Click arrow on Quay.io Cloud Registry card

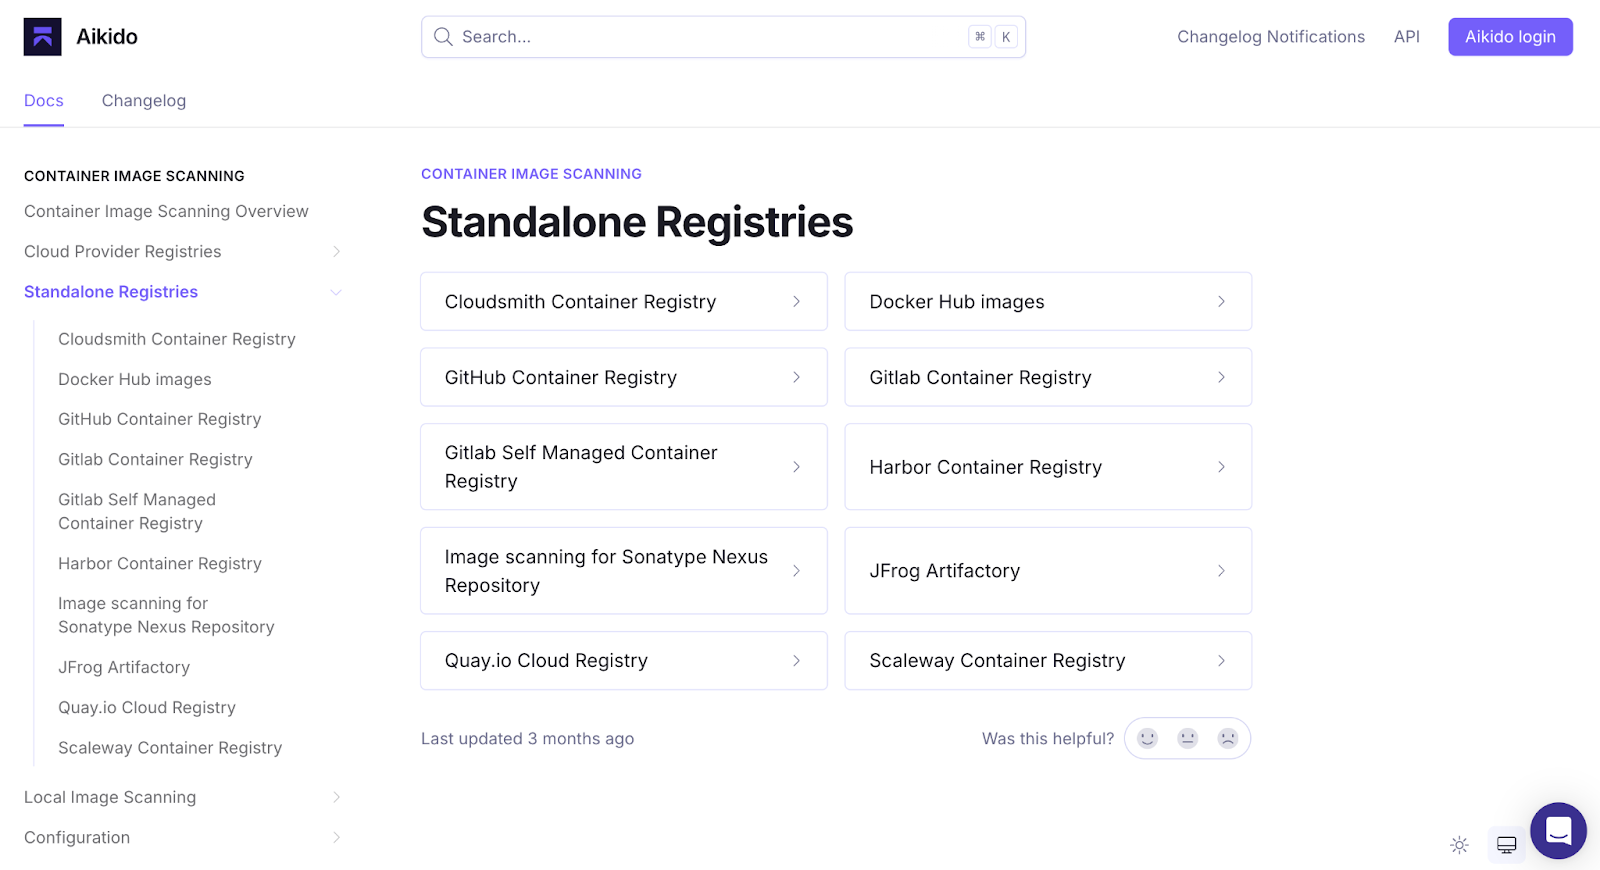click(797, 660)
